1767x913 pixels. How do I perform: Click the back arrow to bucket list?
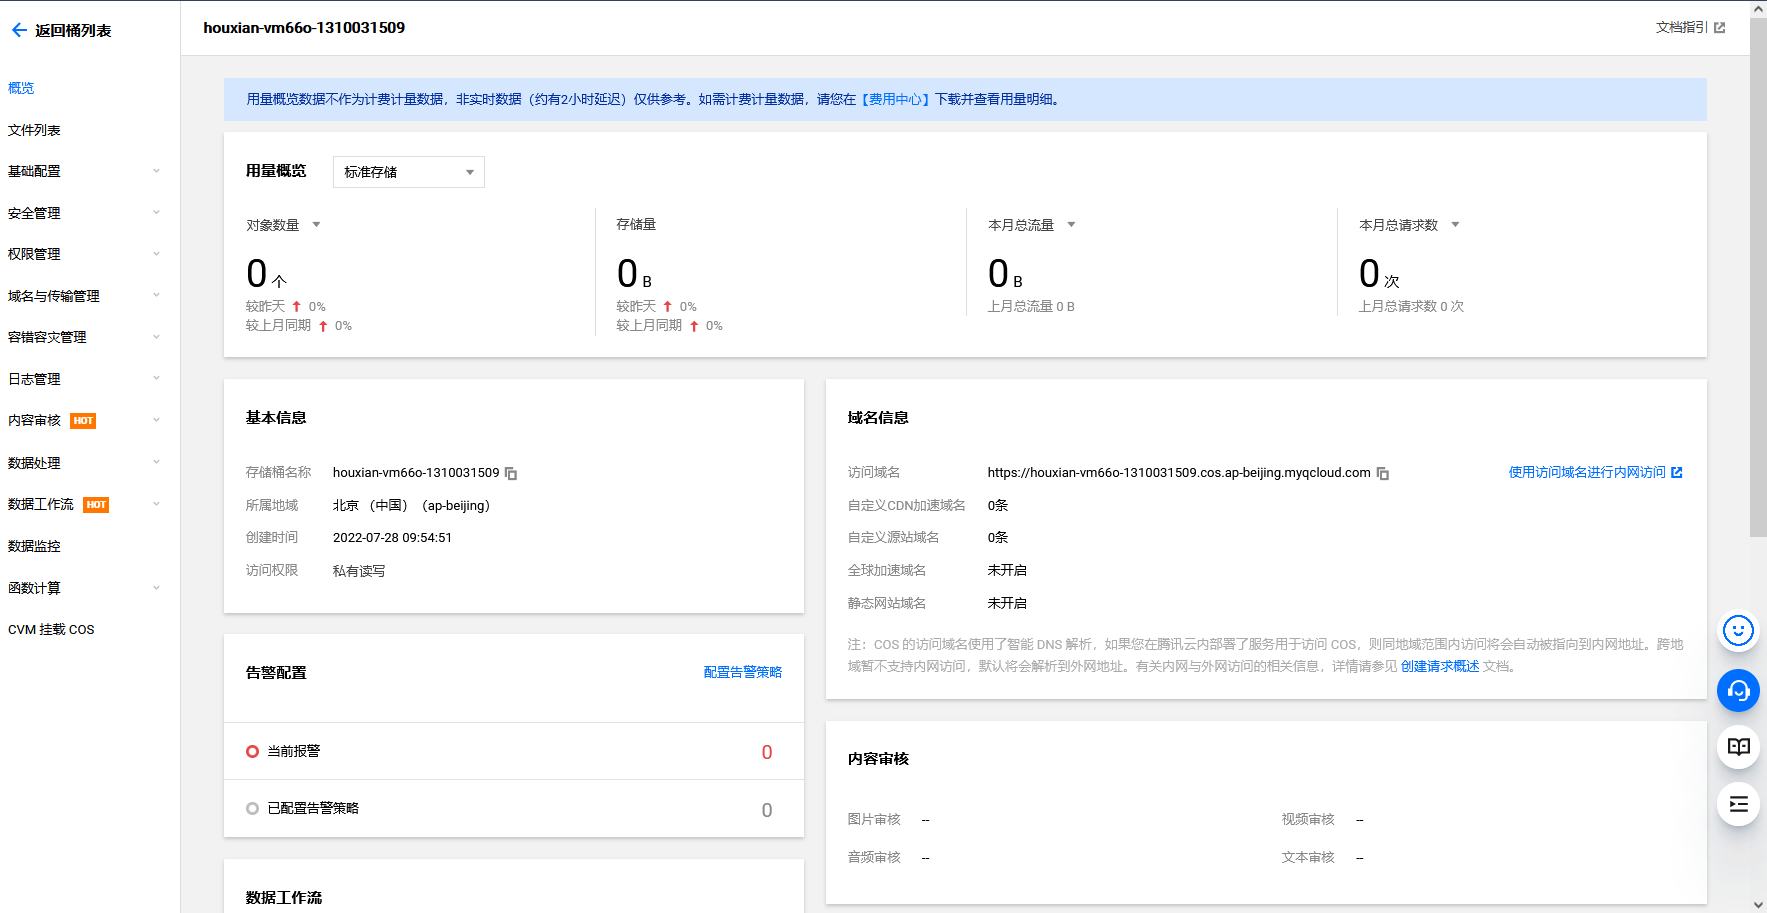[19, 30]
